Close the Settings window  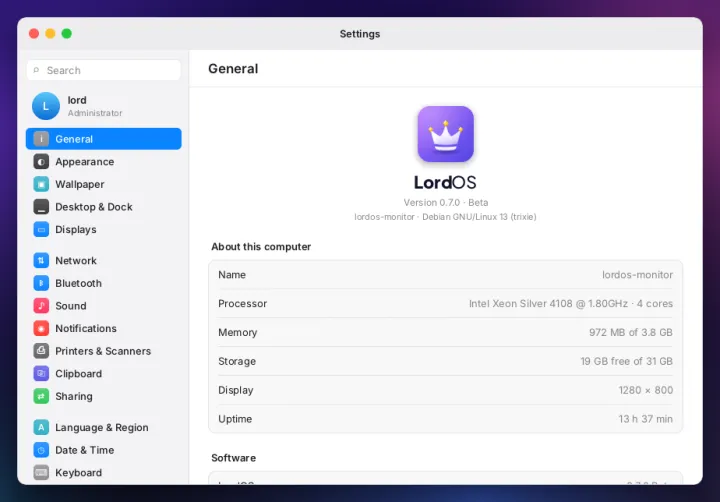34,34
